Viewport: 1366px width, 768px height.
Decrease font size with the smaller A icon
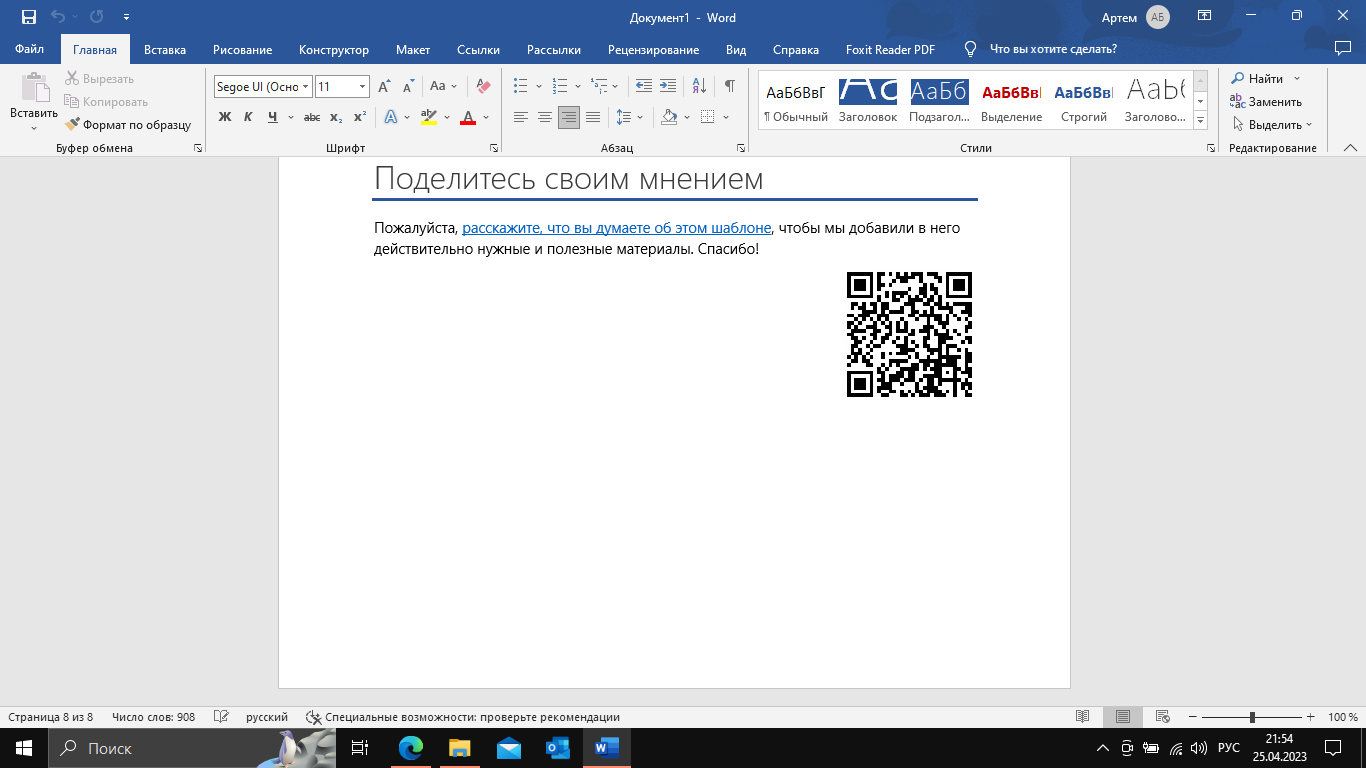click(x=407, y=87)
